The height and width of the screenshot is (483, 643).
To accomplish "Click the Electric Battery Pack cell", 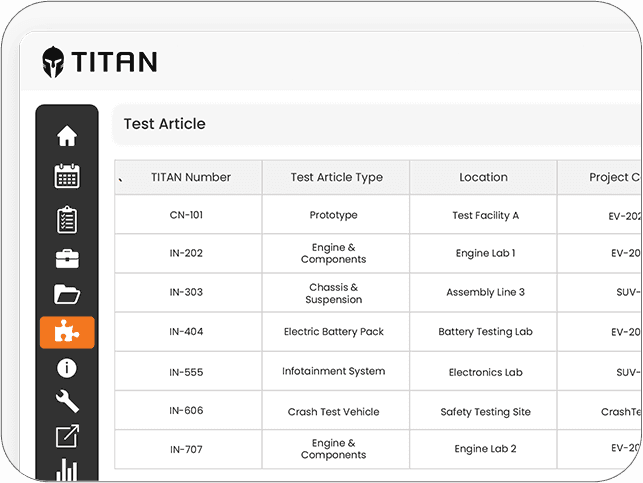I will pyautogui.click(x=336, y=331).
